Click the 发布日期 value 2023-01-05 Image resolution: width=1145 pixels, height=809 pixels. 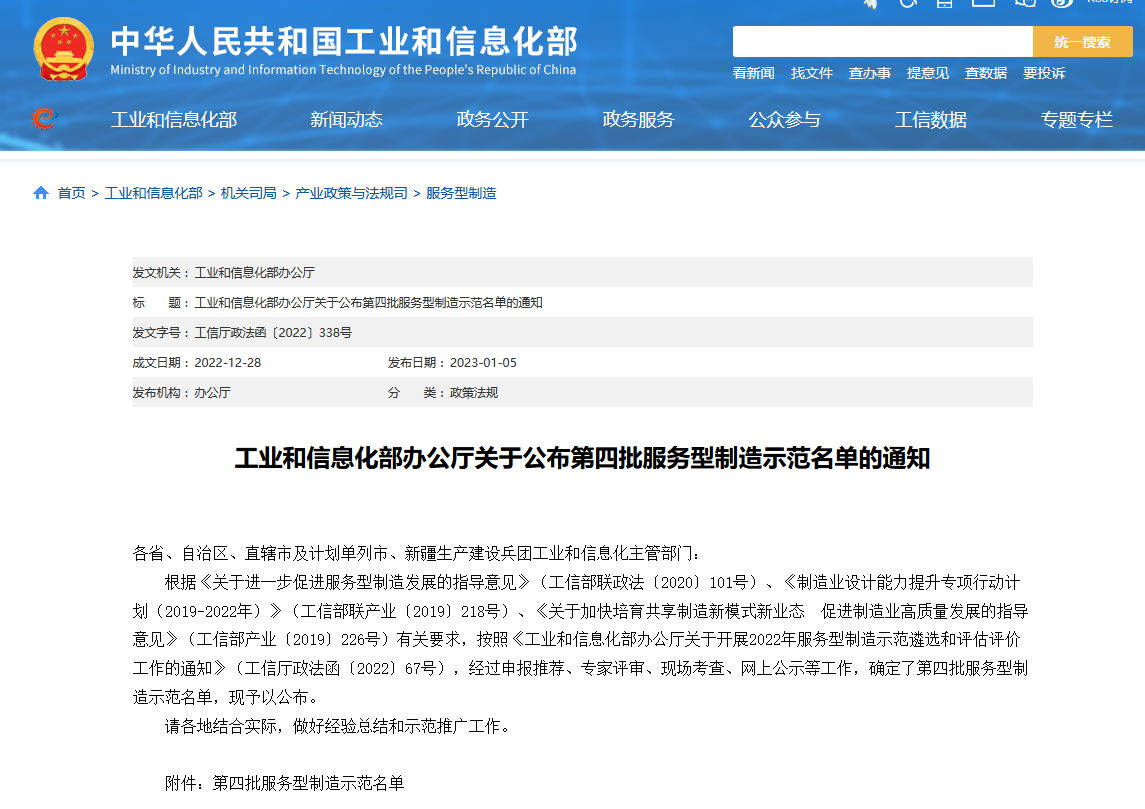tap(483, 362)
